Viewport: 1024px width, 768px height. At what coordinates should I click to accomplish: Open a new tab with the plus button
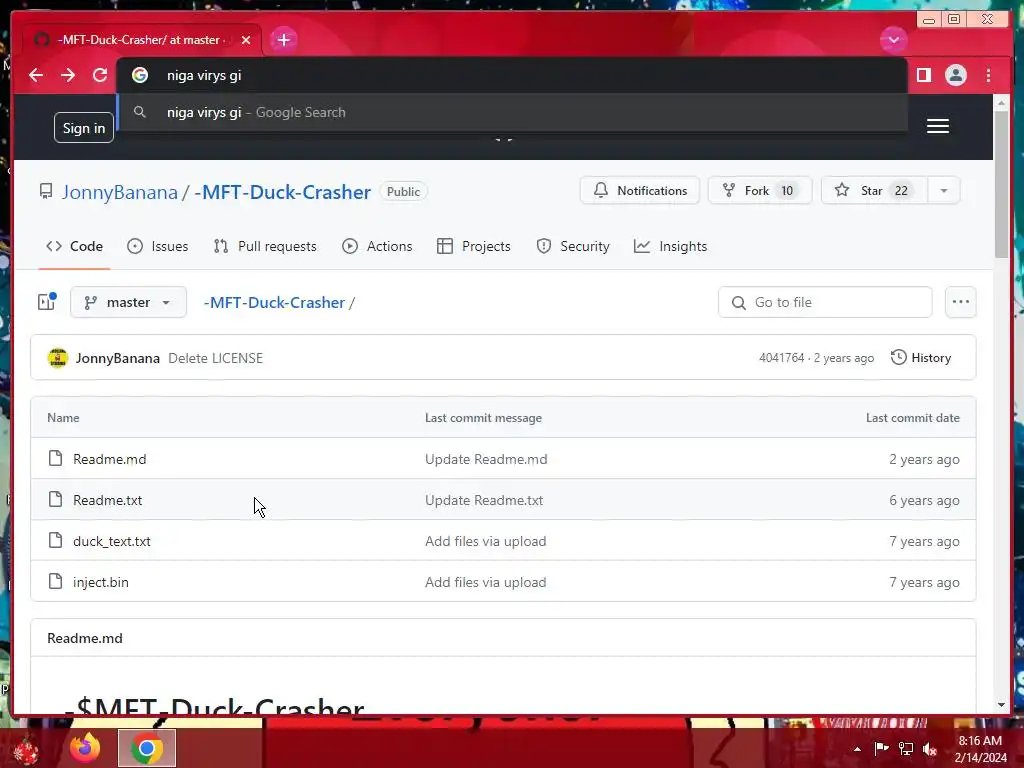(284, 40)
